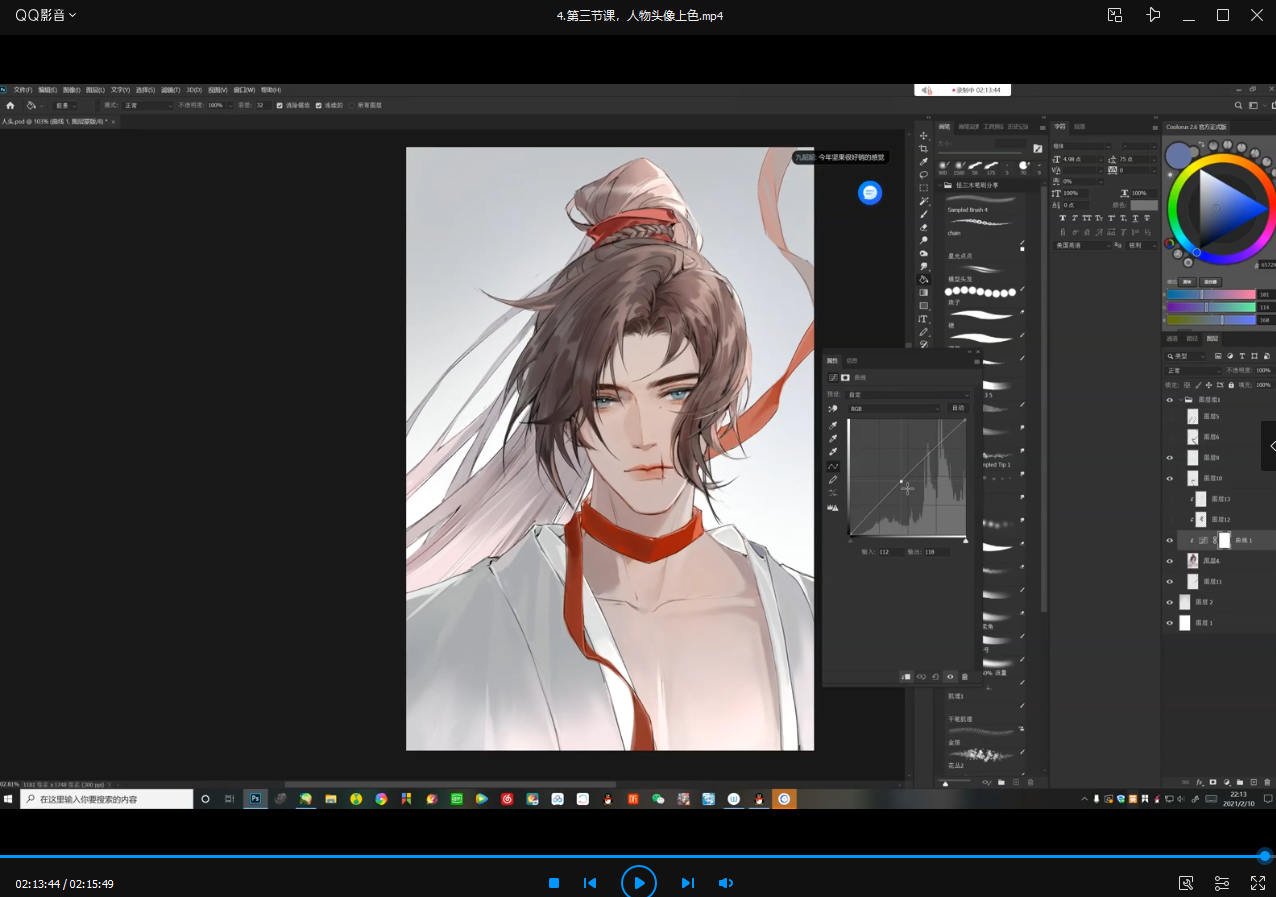Open Photoshop from the Windows taskbar
Screen dimensions: 1276x897
click(x=256, y=799)
